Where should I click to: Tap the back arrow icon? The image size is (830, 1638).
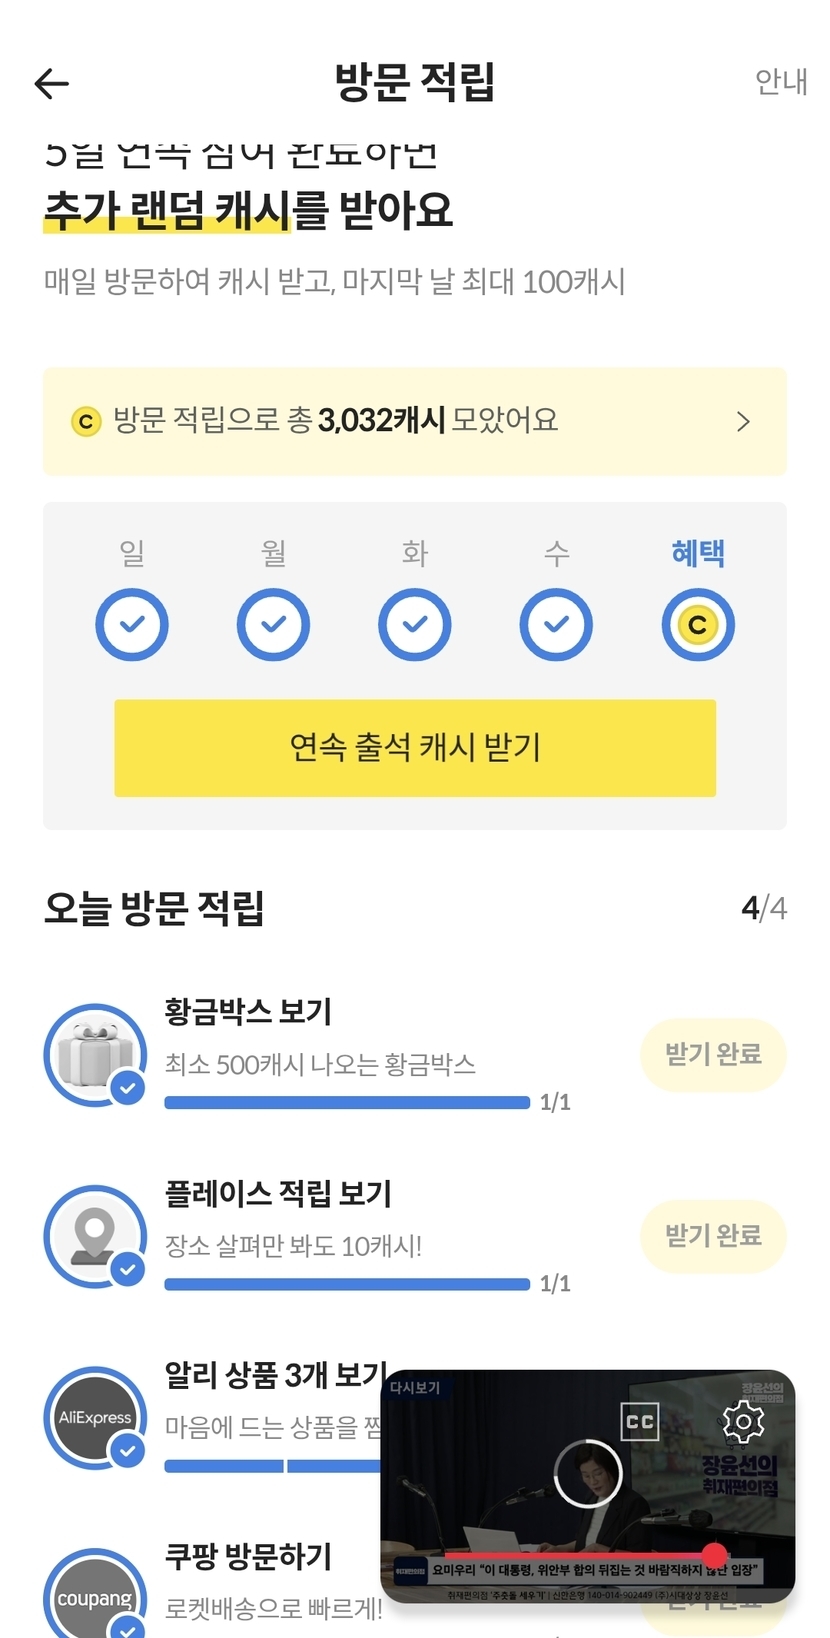click(52, 84)
